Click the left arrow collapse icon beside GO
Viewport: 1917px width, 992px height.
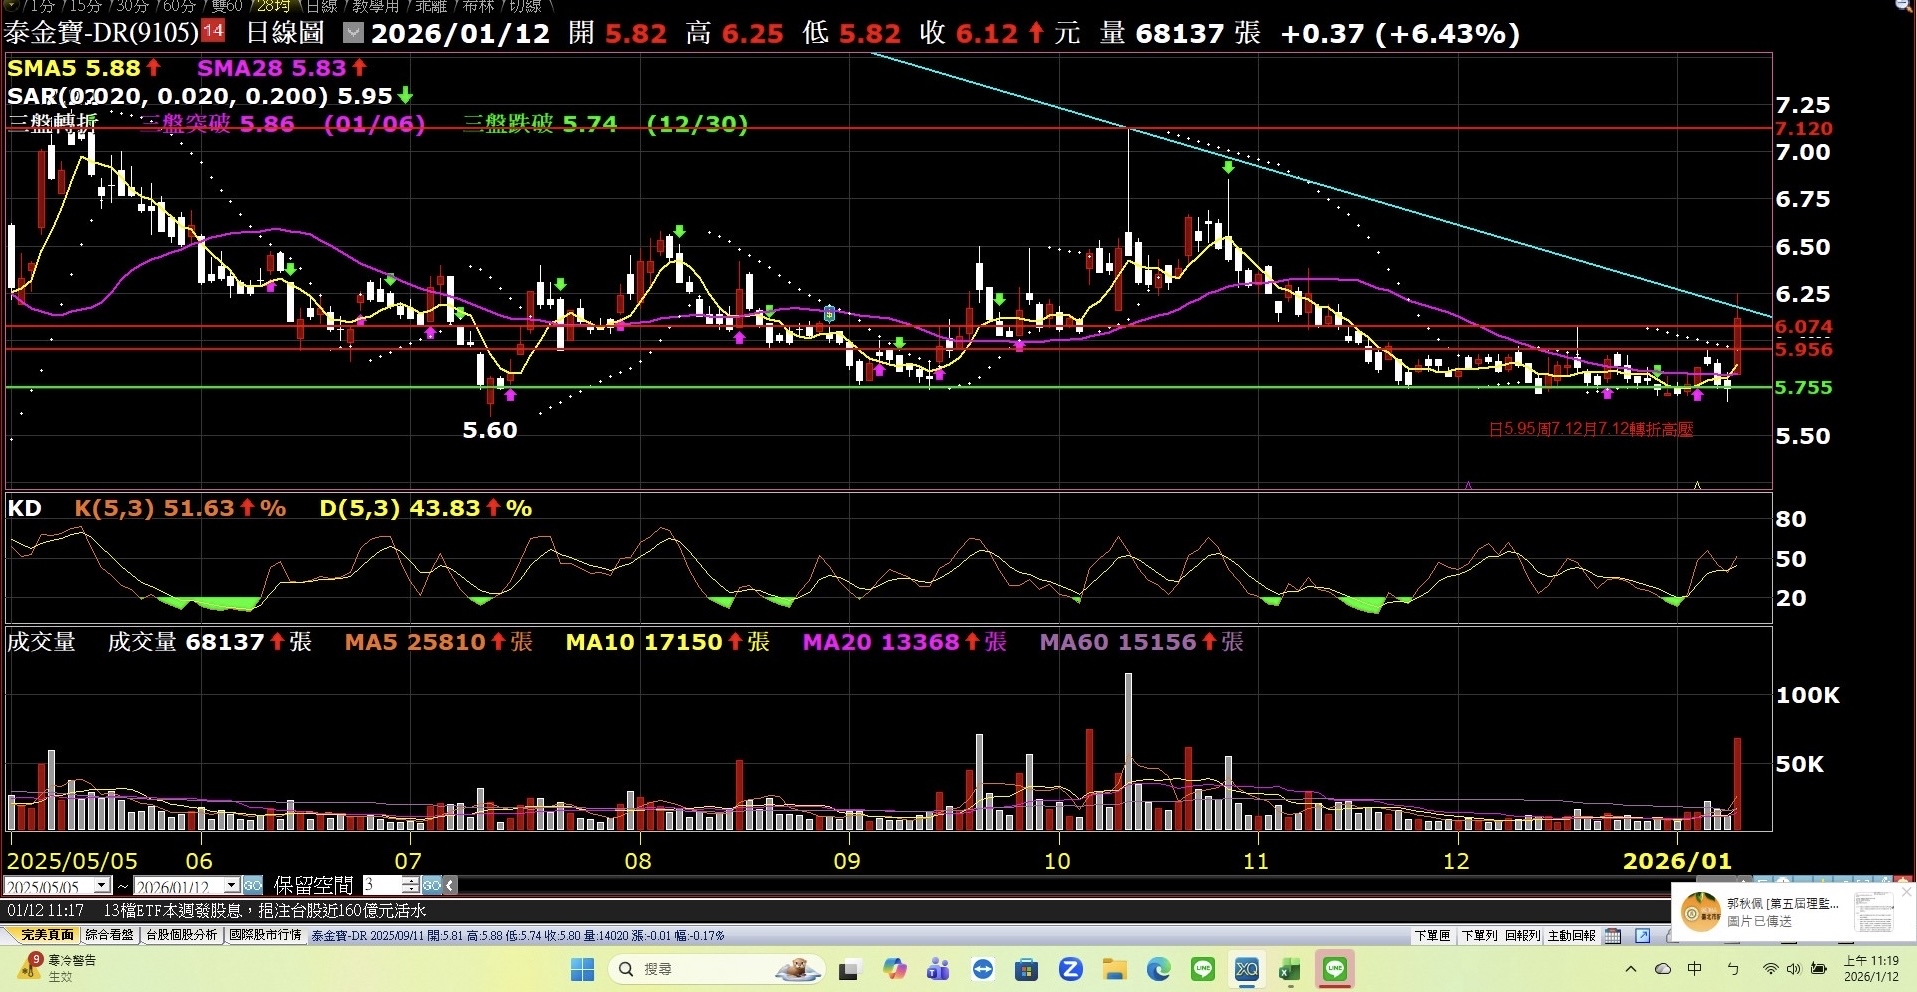[450, 885]
